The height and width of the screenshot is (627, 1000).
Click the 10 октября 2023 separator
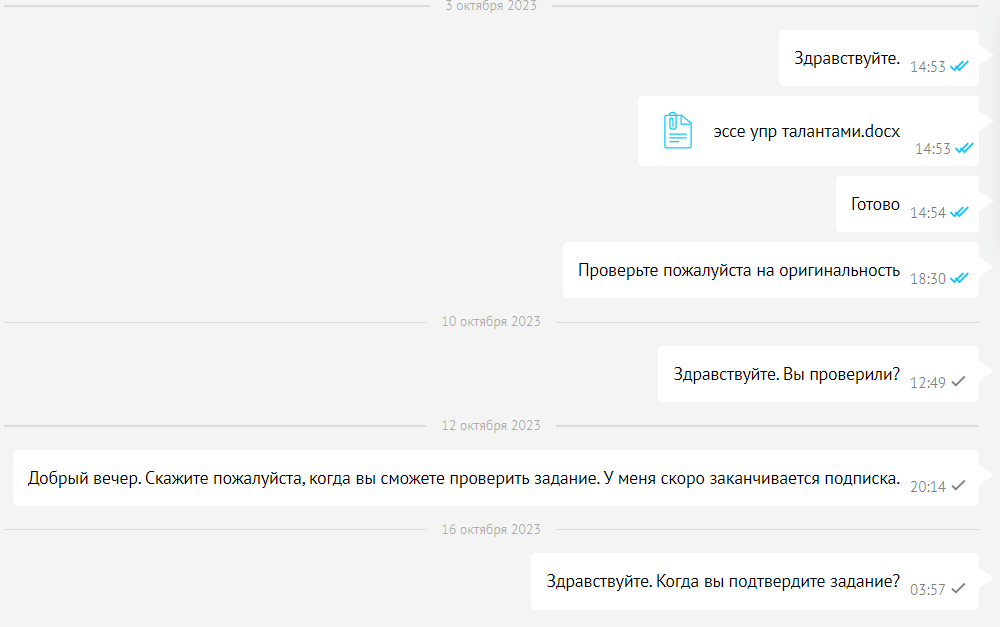click(491, 321)
